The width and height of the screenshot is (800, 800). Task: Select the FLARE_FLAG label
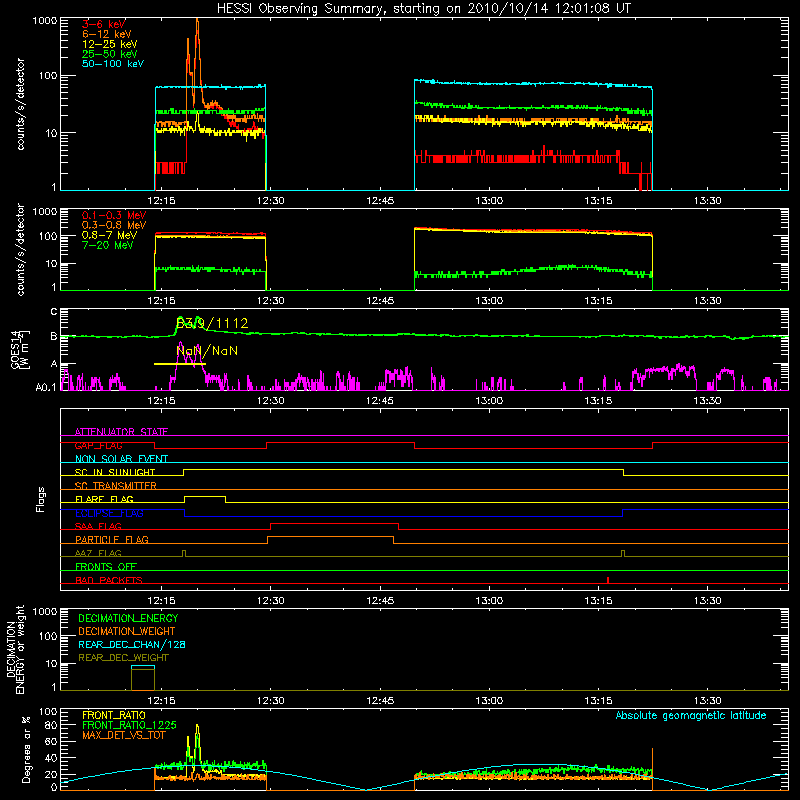click(104, 499)
